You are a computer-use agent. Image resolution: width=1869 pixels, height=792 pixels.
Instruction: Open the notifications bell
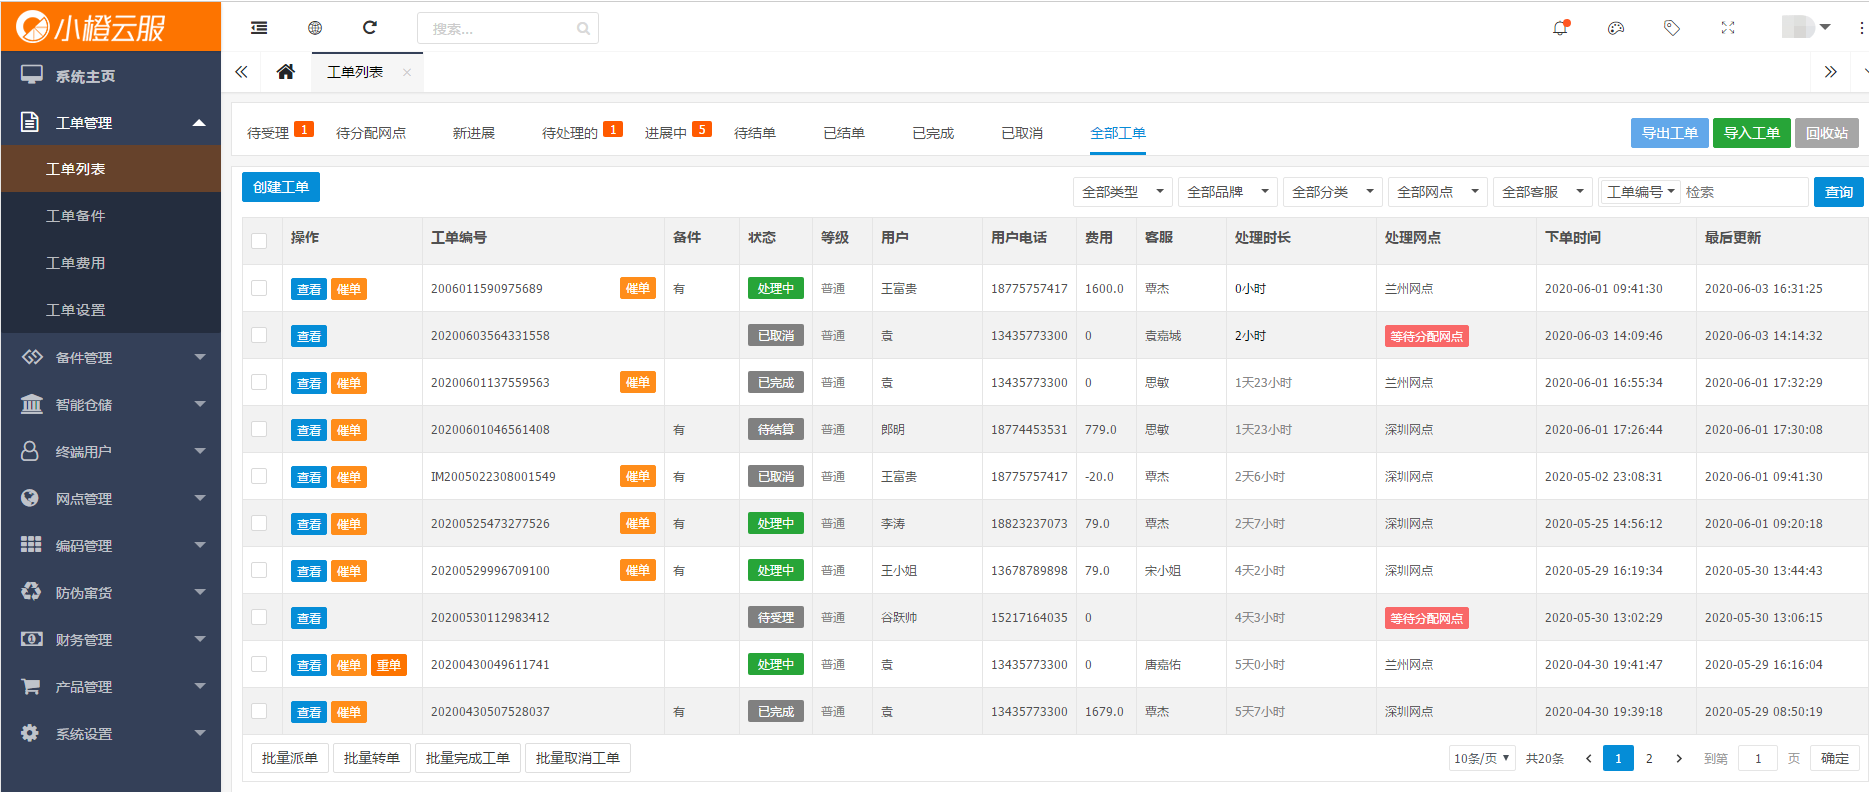[x=1560, y=28]
